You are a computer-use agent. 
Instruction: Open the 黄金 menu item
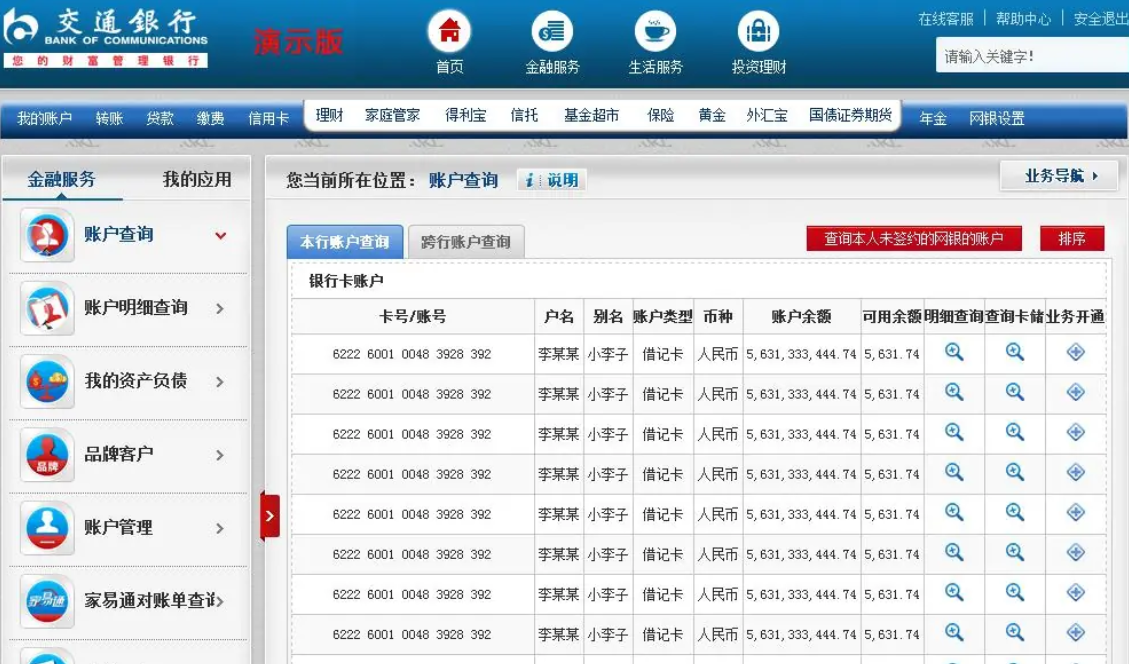click(x=712, y=115)
